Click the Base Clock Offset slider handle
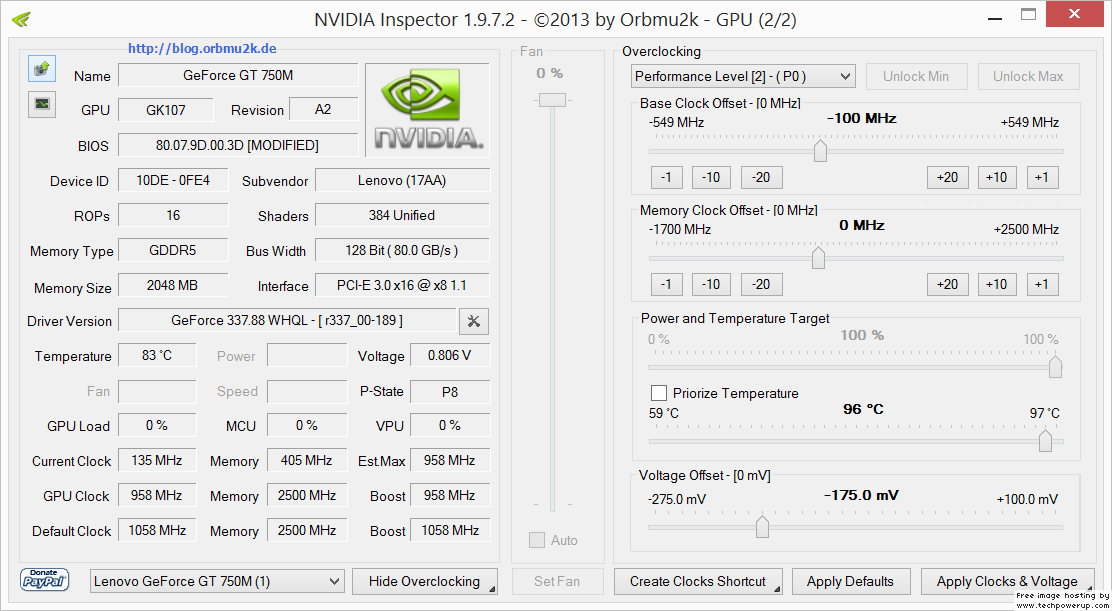 pyautogui.click(x=821, y=150)
